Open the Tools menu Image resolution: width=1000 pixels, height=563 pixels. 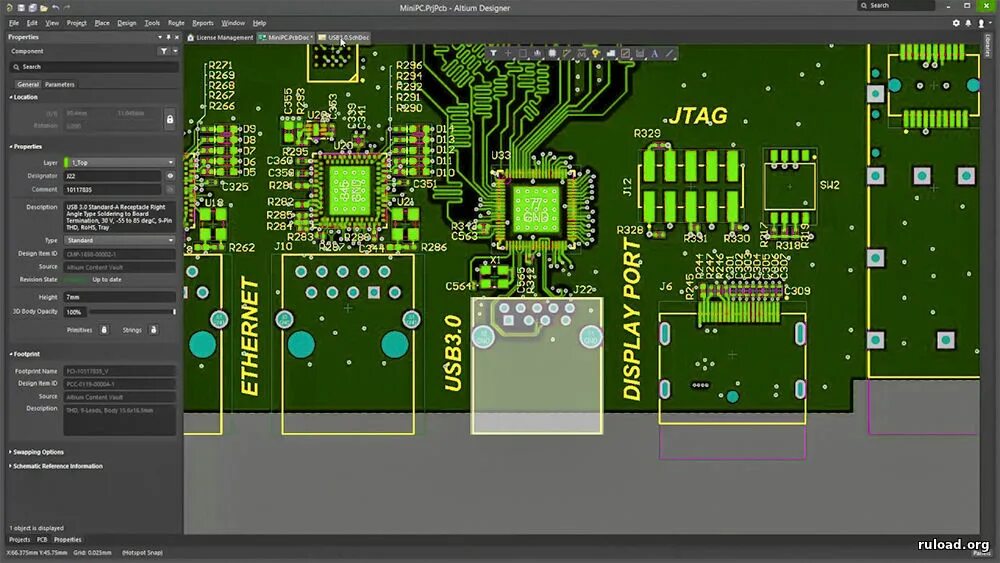coord(152,23)
